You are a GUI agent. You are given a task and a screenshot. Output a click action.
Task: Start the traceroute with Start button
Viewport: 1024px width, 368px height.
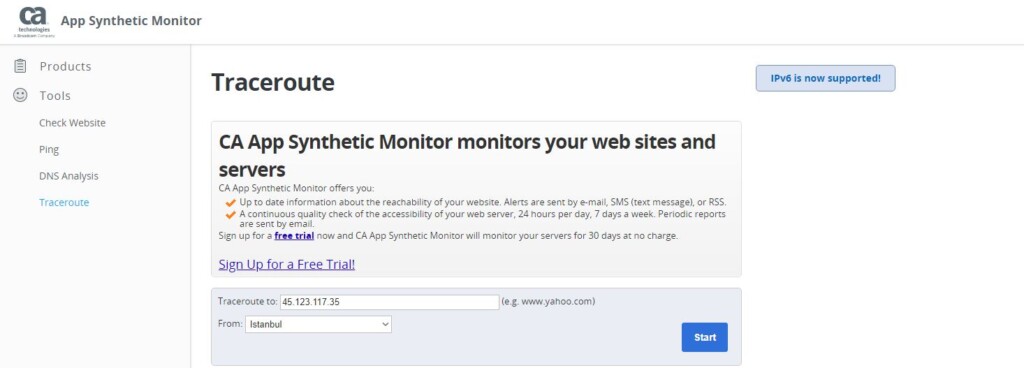click(x=705, y=337)
